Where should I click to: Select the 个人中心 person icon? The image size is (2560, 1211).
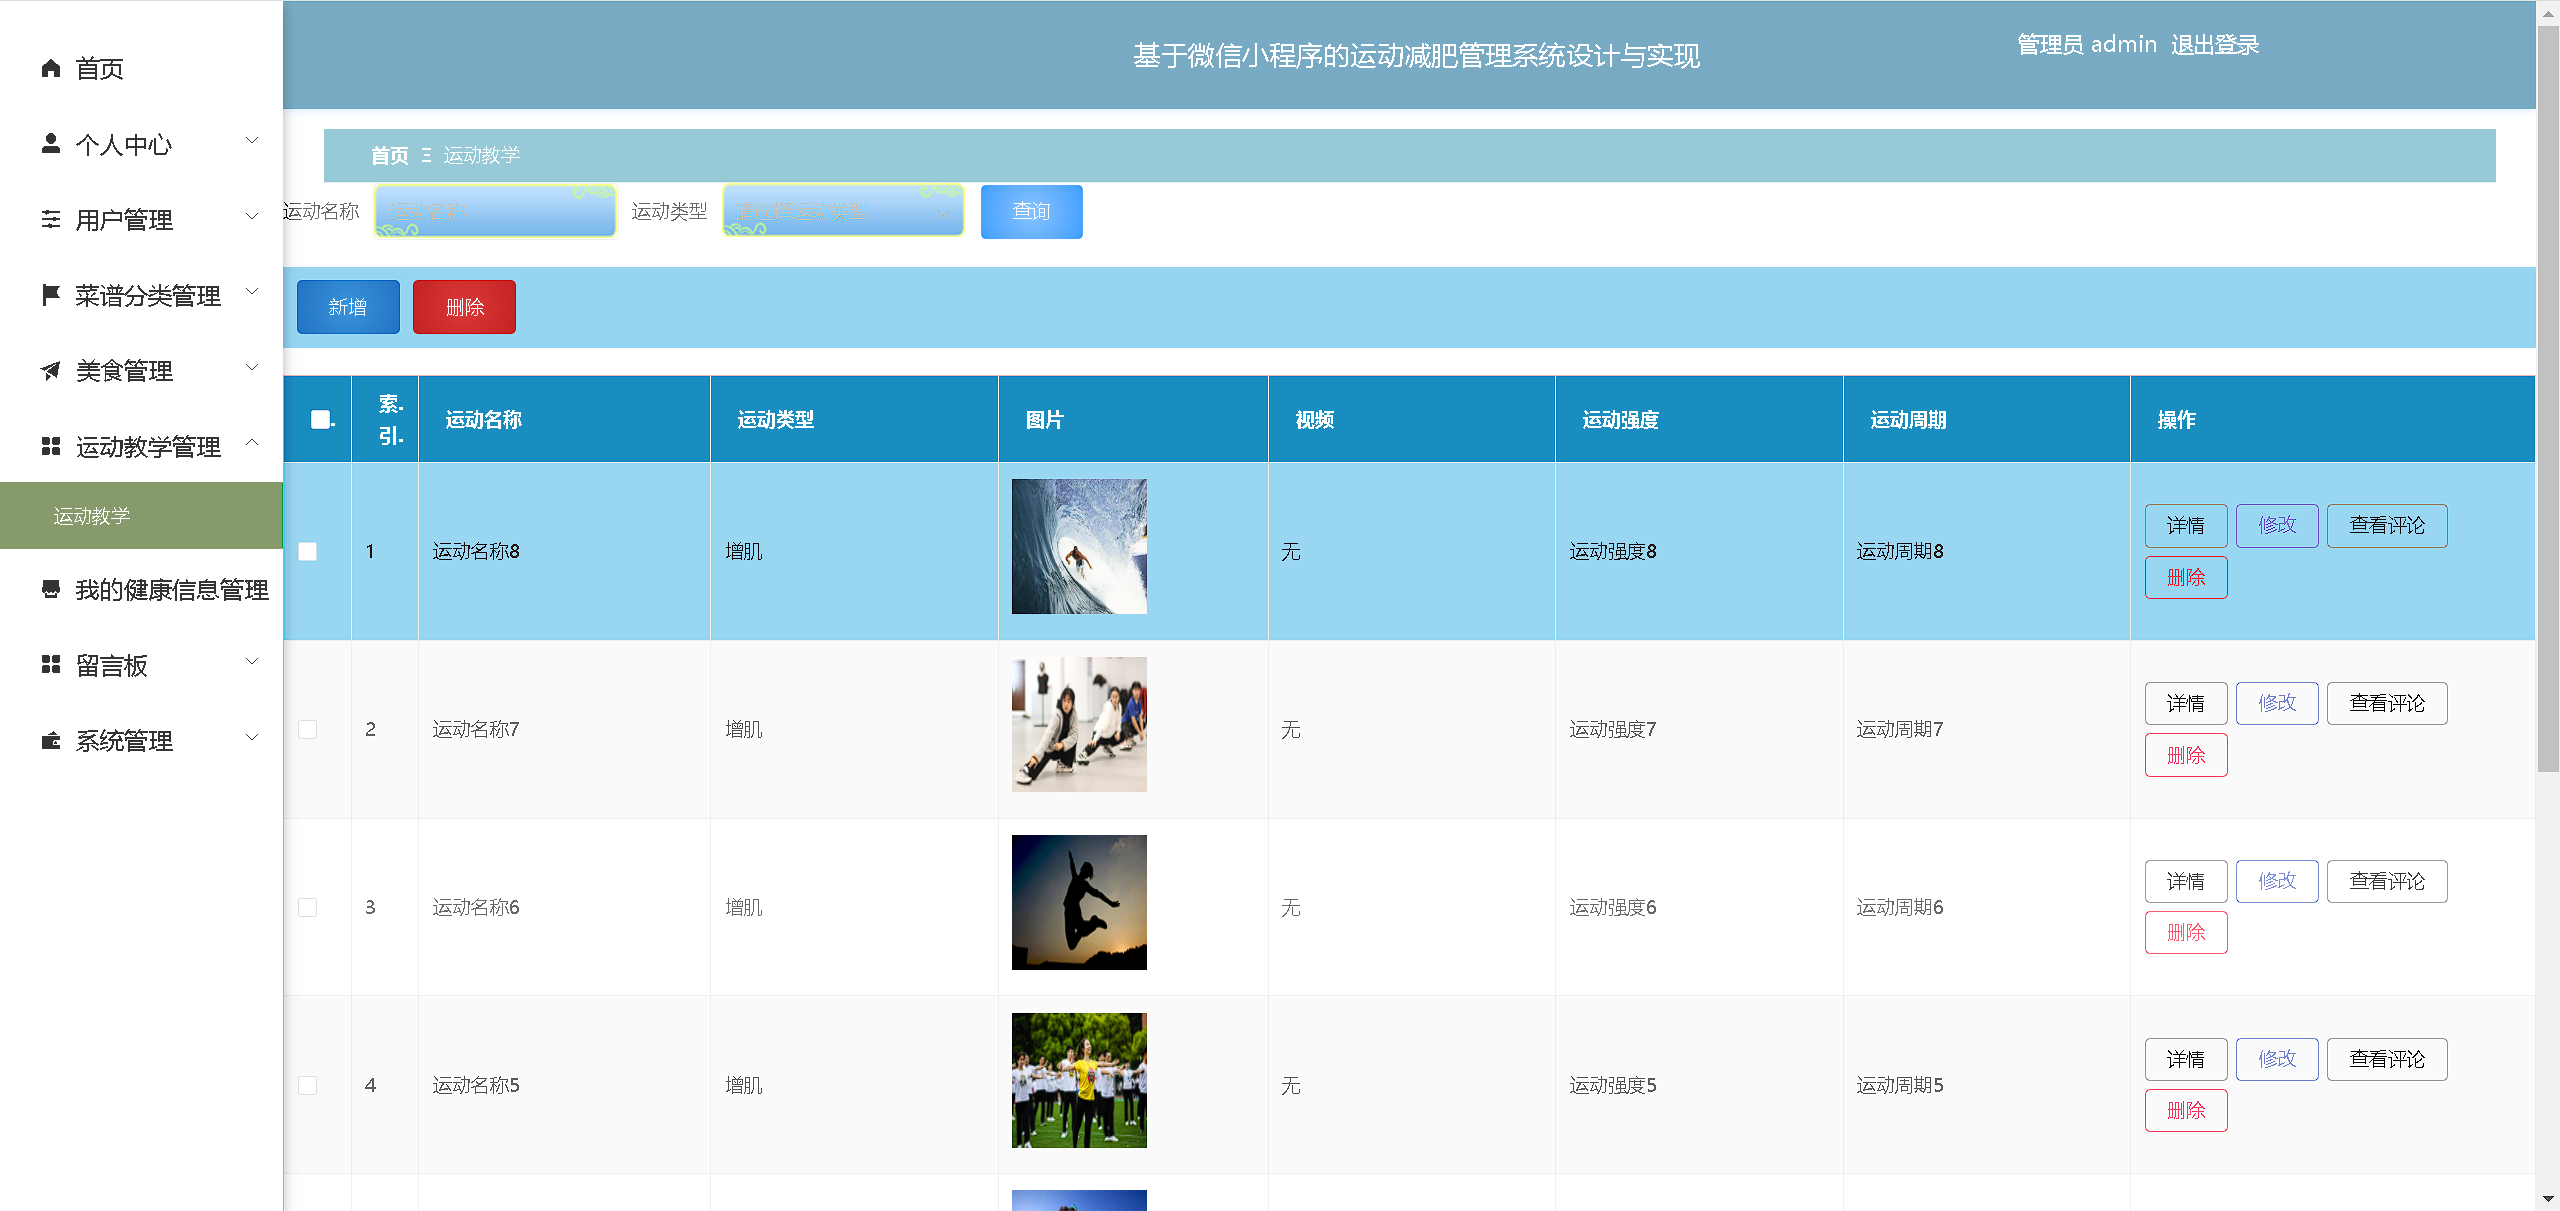[x=51, y=144]
